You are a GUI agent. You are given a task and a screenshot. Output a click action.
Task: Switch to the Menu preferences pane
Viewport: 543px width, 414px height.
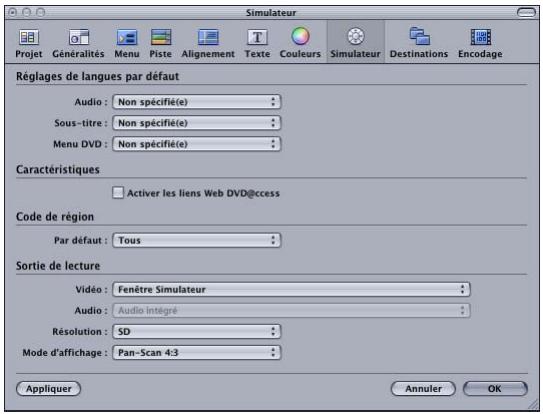pos(127,43)
